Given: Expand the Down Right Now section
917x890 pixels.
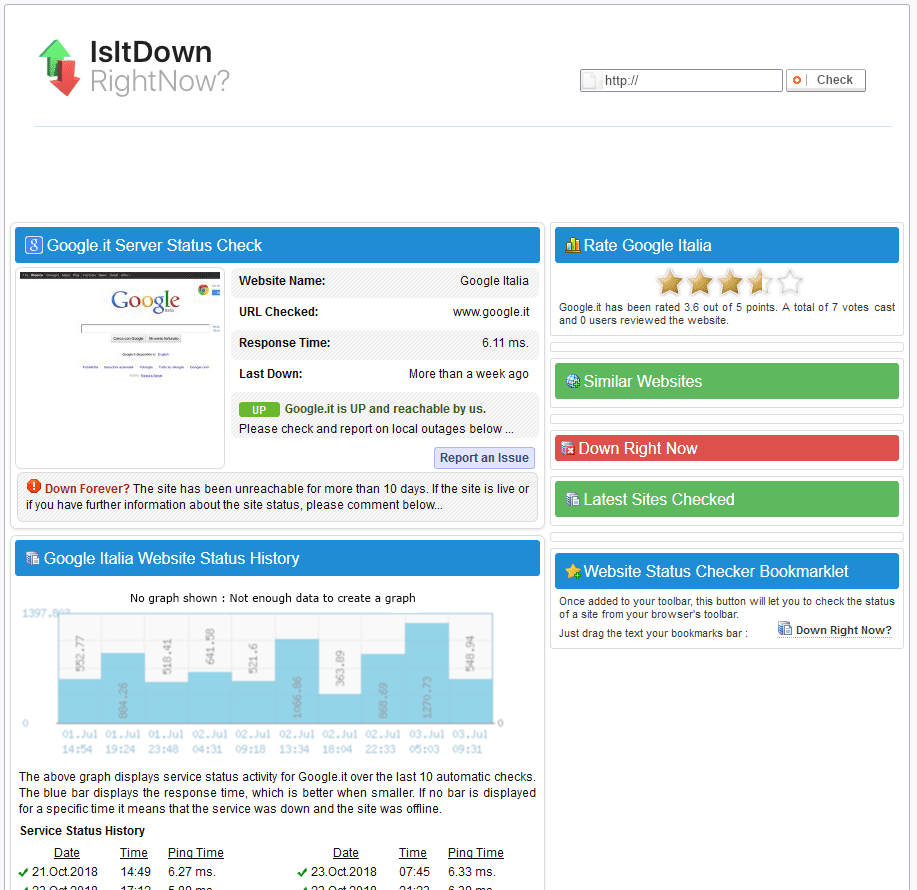Looking at the screenshot, I should pyautogui.click(x=726, y=448).
